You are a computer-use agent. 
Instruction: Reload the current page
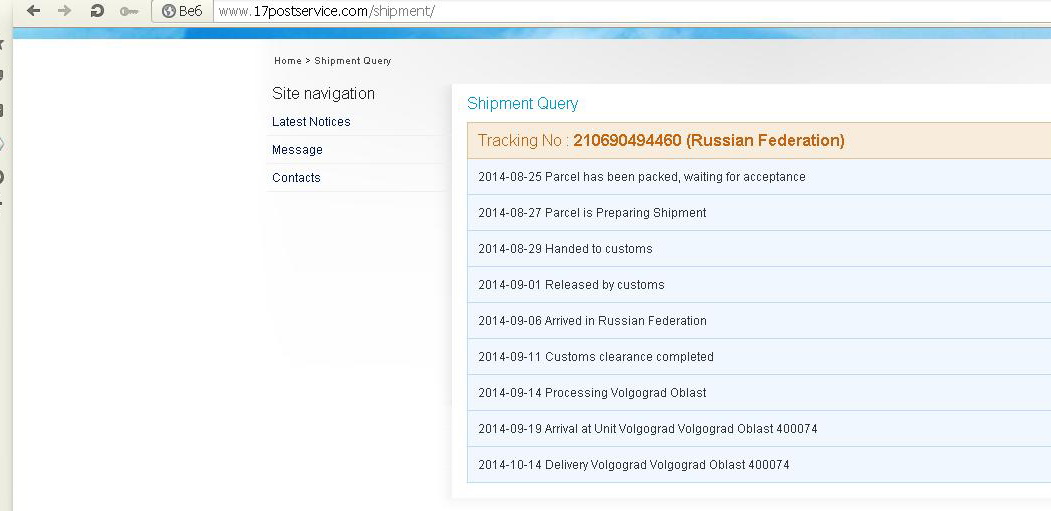click(x=97, y=11)
